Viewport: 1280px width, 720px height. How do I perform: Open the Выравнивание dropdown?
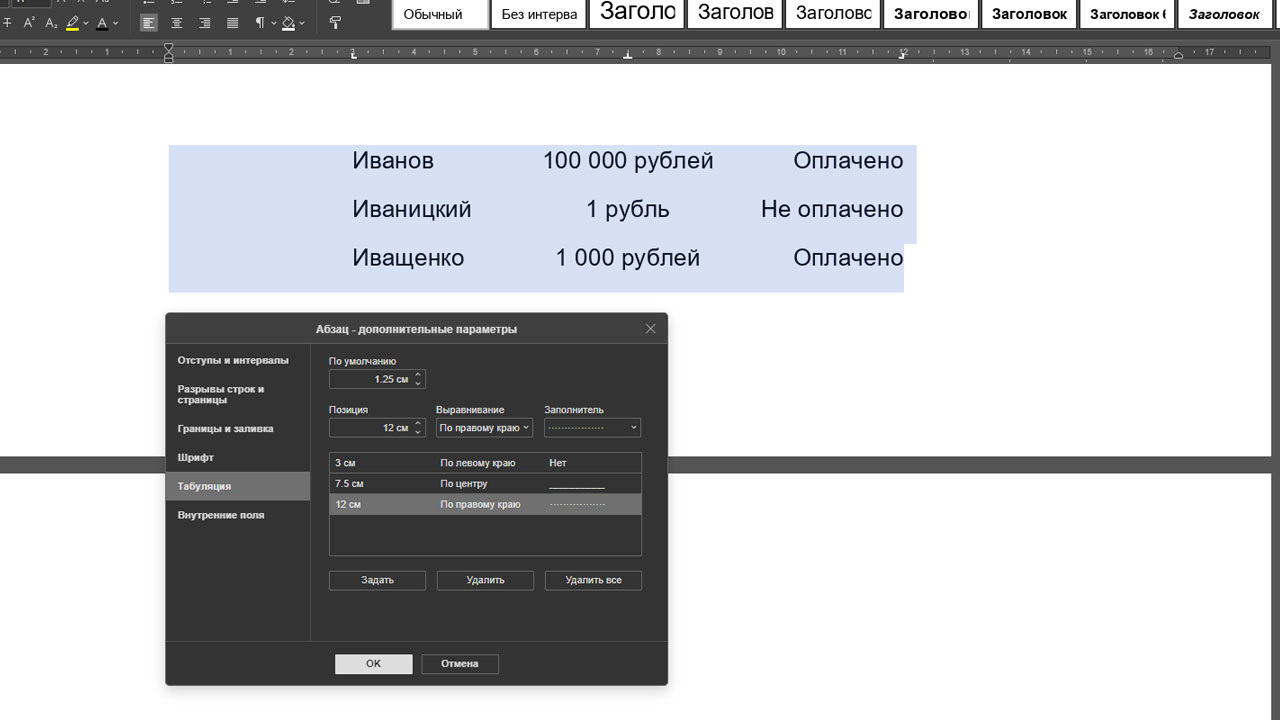484,428
